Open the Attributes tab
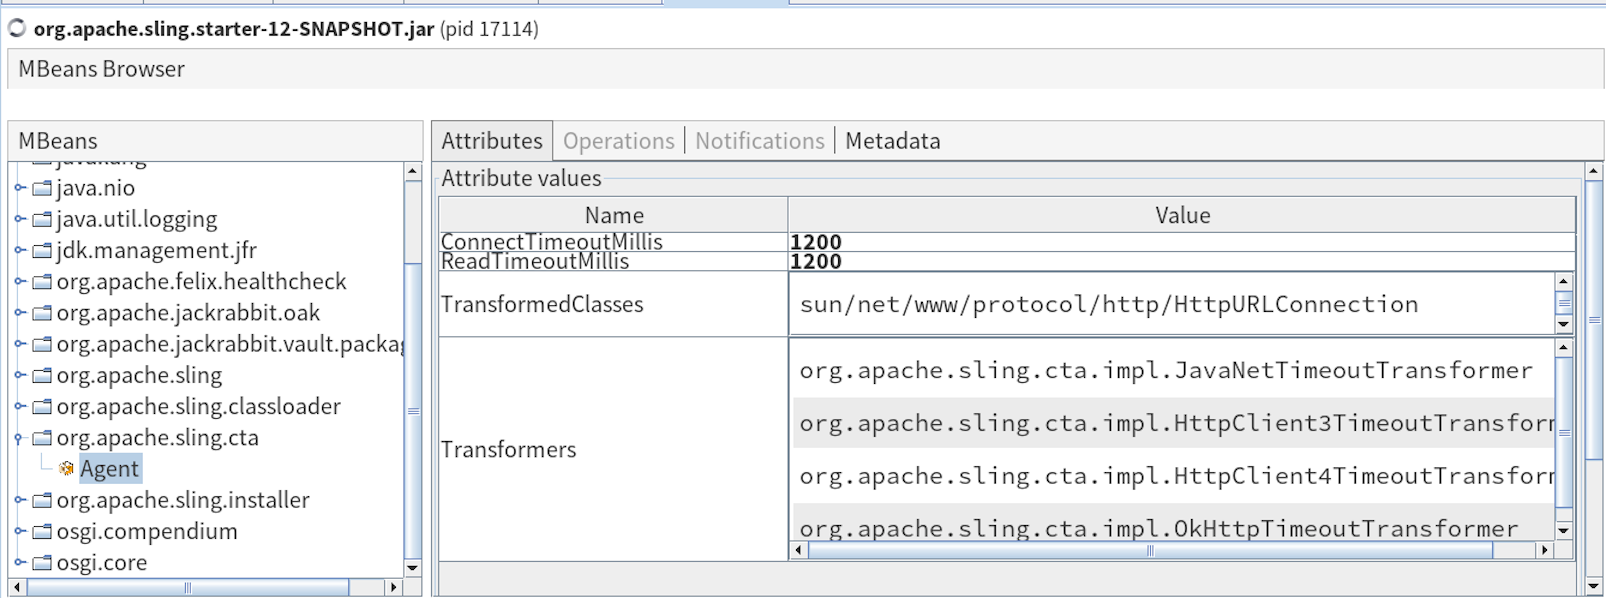 point(492,141)
